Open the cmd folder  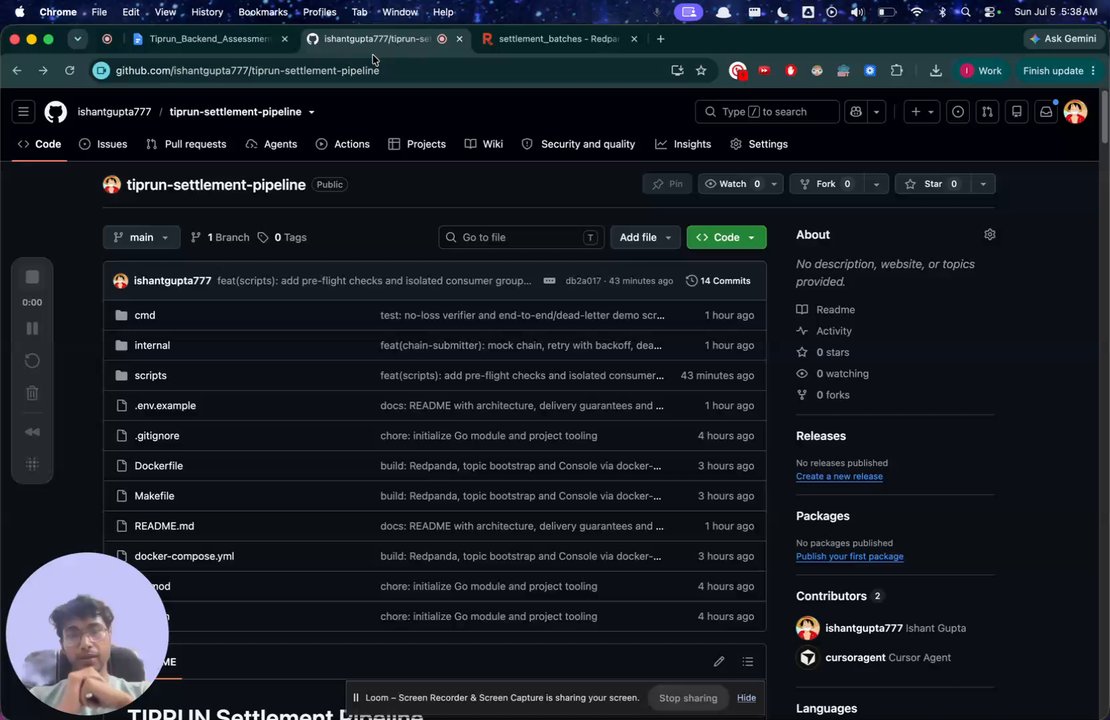144,315
